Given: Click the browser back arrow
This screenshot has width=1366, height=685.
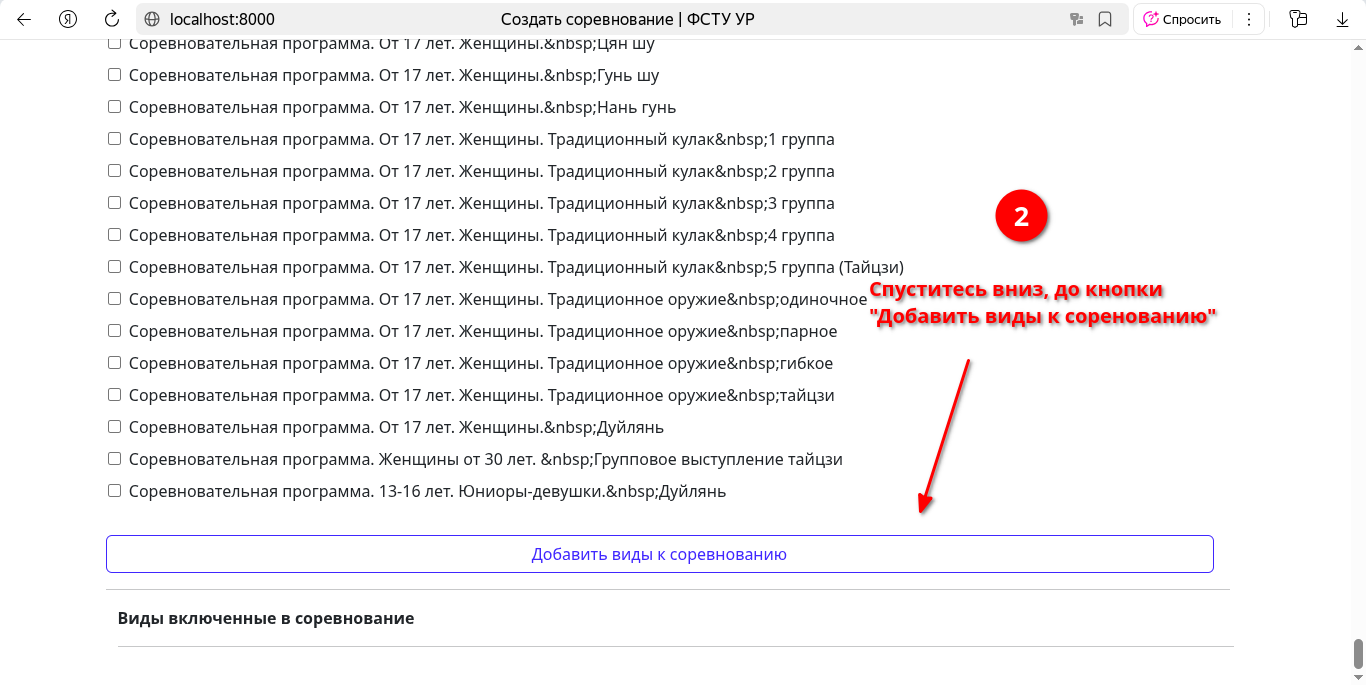Looking at the screenshot, I should point(24,19).
